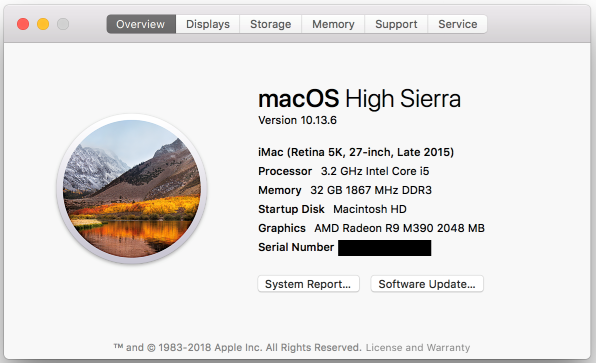The image size is (596, 363).
Task: Minimize window with the yellow button
Action: [43, 24]
